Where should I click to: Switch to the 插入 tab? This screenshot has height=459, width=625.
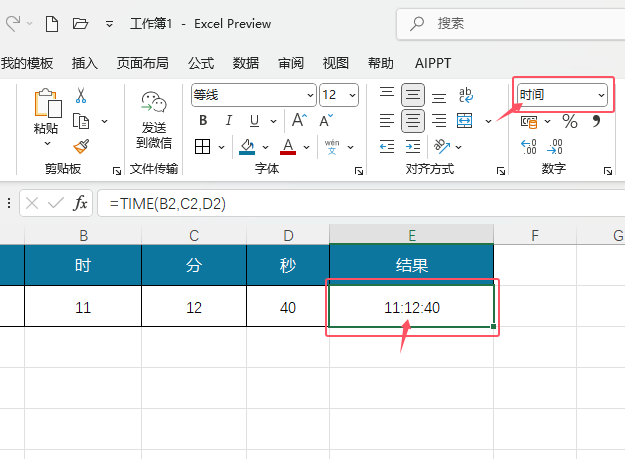pyautogui.click(x=85, y=63)
